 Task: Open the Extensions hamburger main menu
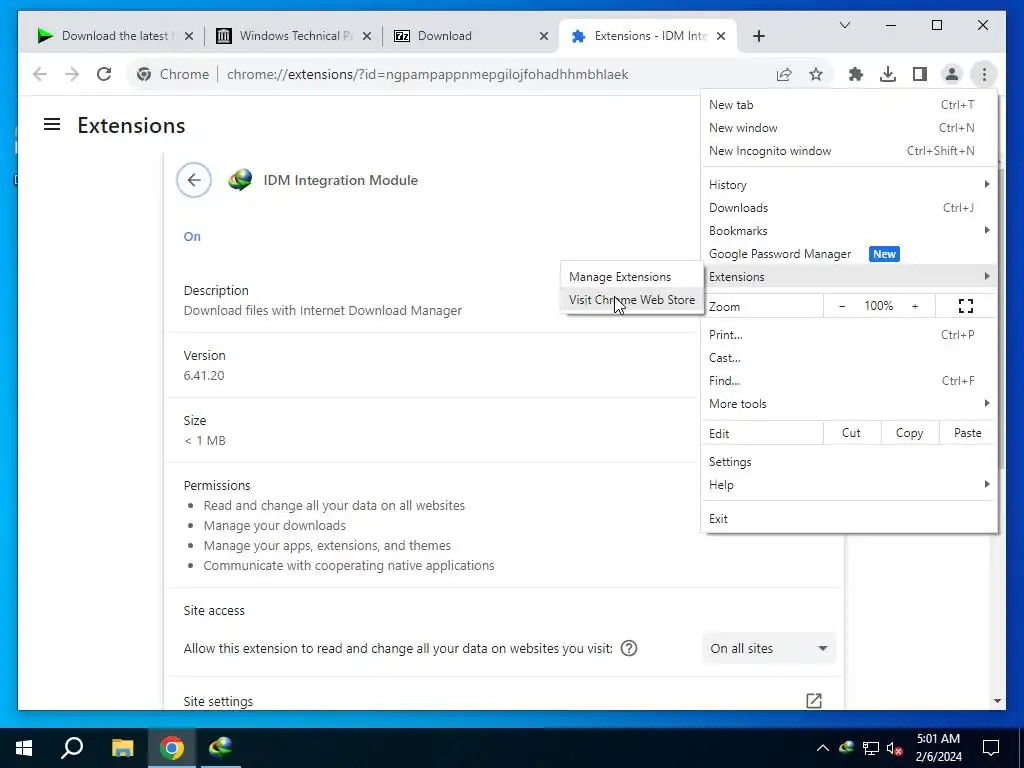coord(52,124)
